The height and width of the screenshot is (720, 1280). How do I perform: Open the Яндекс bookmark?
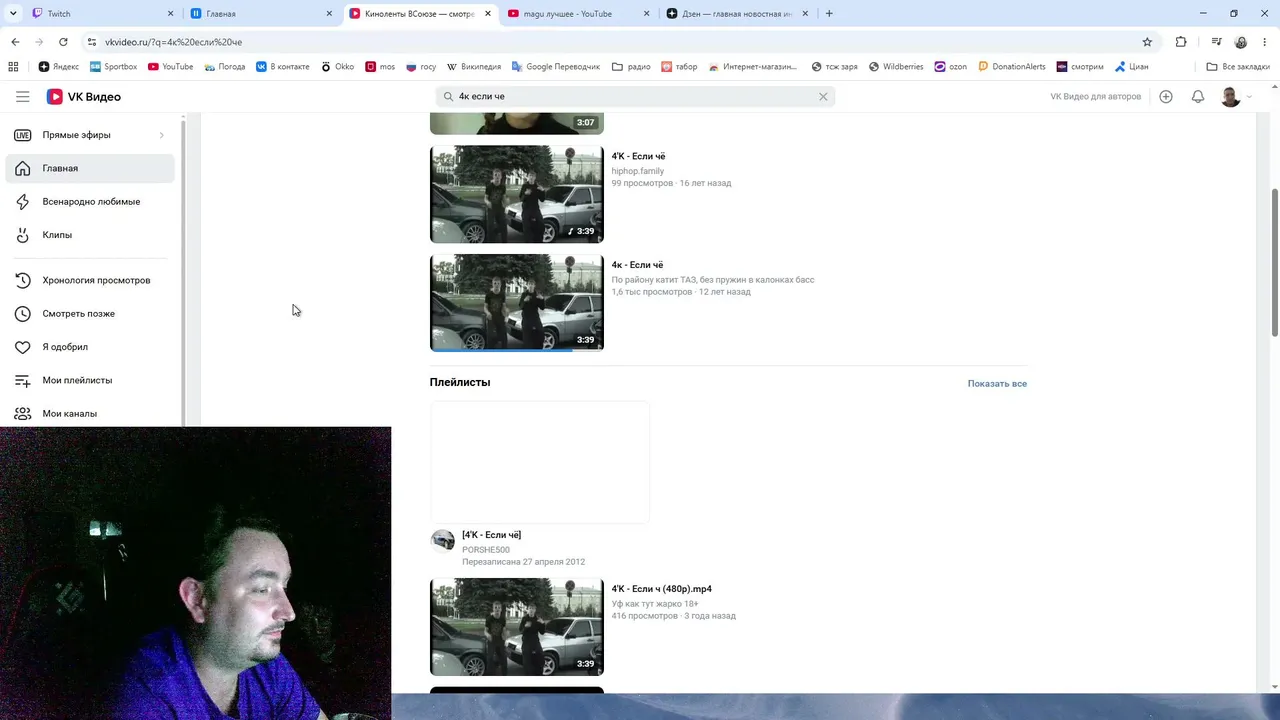(59, 67)
